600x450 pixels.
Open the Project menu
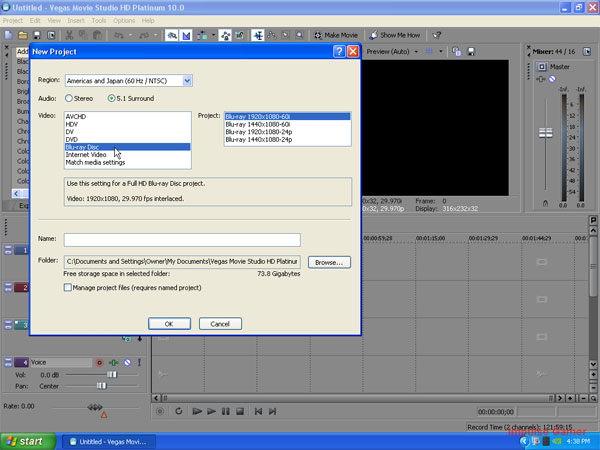pyautogui.click(x=13, y=21)
